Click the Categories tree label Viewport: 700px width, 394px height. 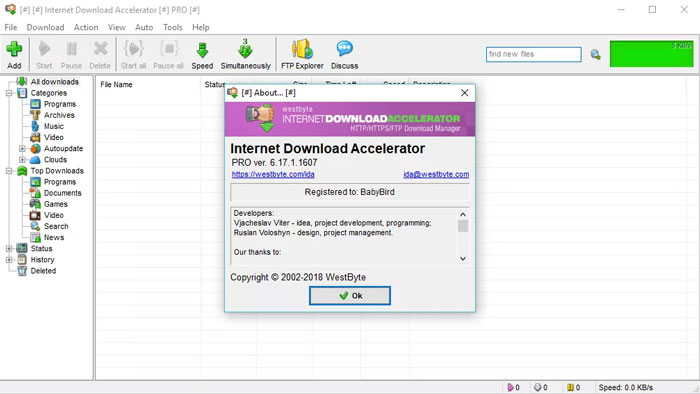49,93
